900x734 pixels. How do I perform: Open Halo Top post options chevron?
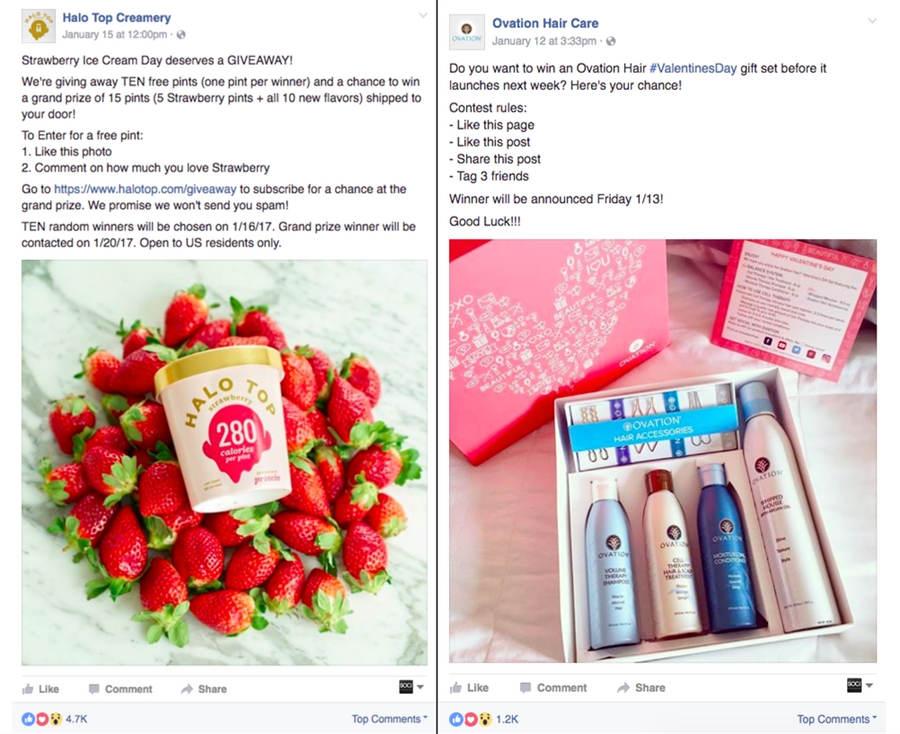pos(423,15)
